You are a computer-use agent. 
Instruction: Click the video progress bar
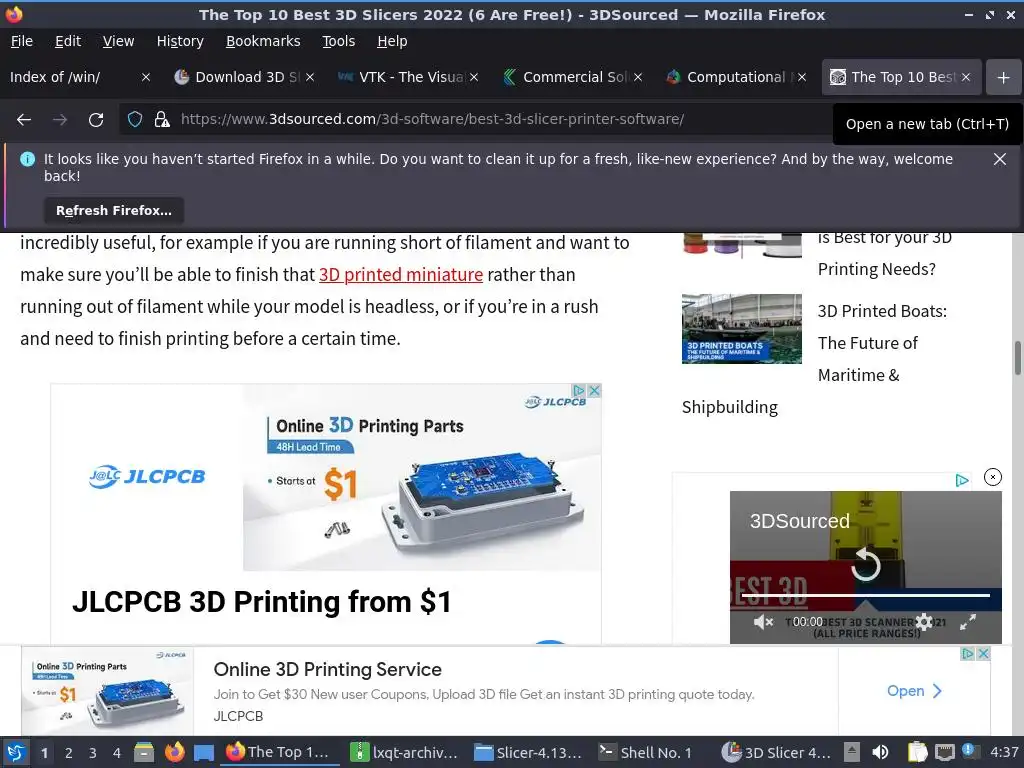point(866,595)
